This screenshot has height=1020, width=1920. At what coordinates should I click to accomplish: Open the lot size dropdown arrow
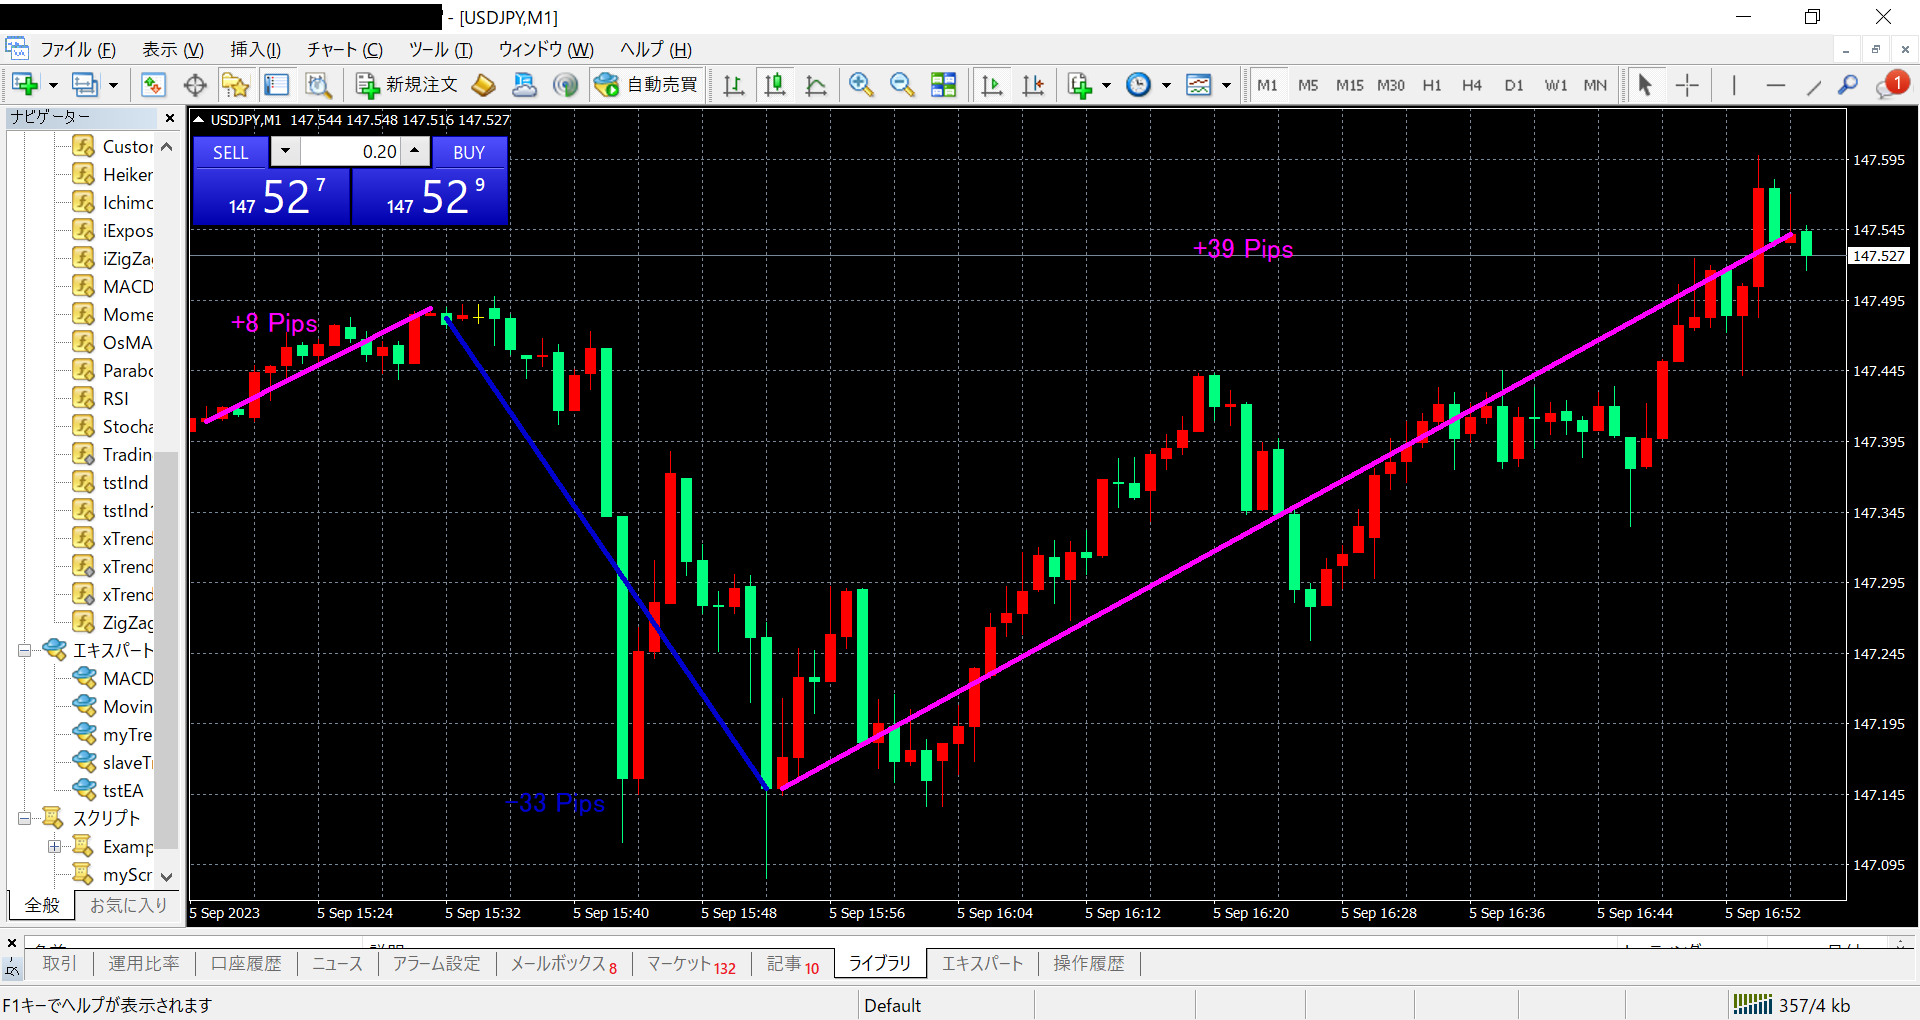285,152
